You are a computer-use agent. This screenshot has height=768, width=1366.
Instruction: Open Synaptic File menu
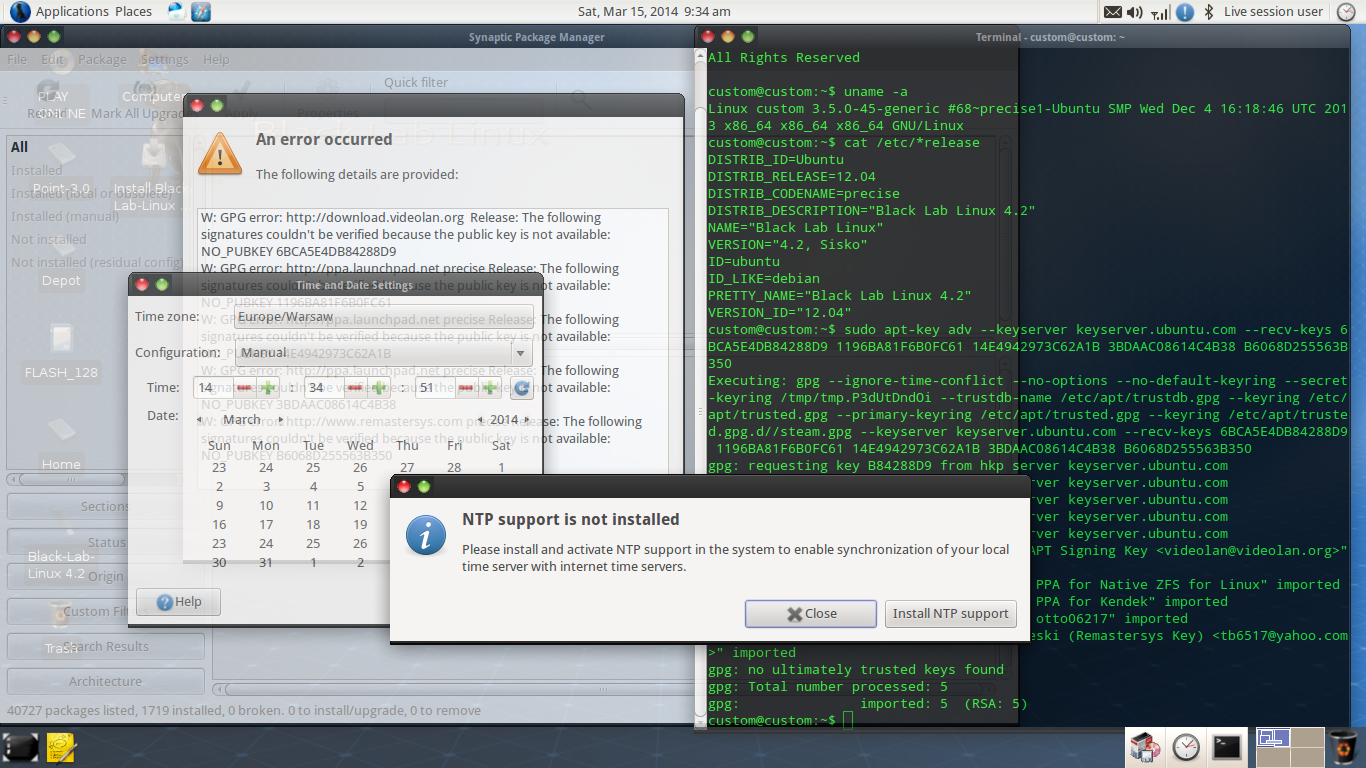[17, 59]
